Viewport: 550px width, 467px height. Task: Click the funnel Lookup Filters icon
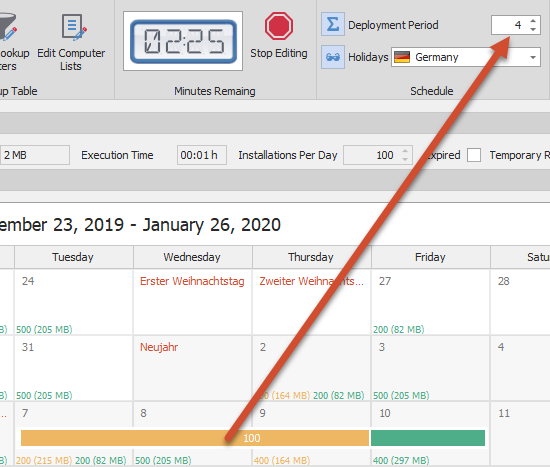[8, 26]
